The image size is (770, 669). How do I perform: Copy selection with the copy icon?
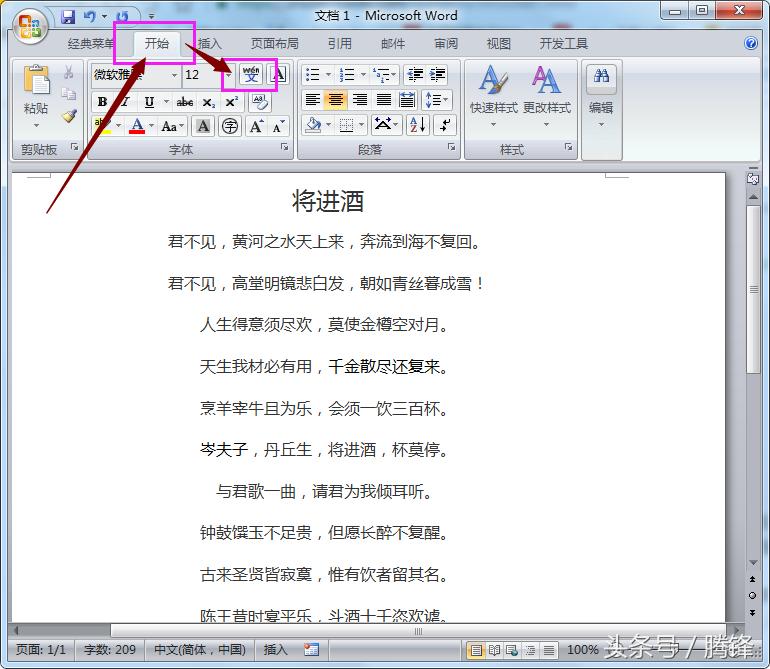[x=69, y=93]
